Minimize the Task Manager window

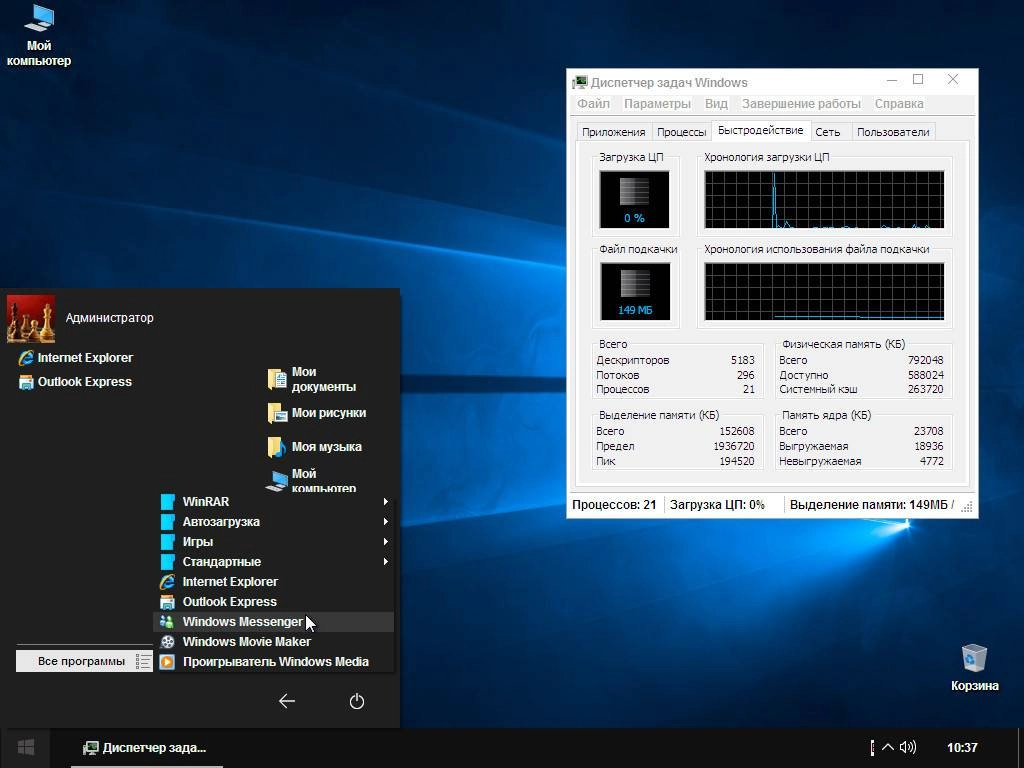pyautogui.click(x=892, y=80)
